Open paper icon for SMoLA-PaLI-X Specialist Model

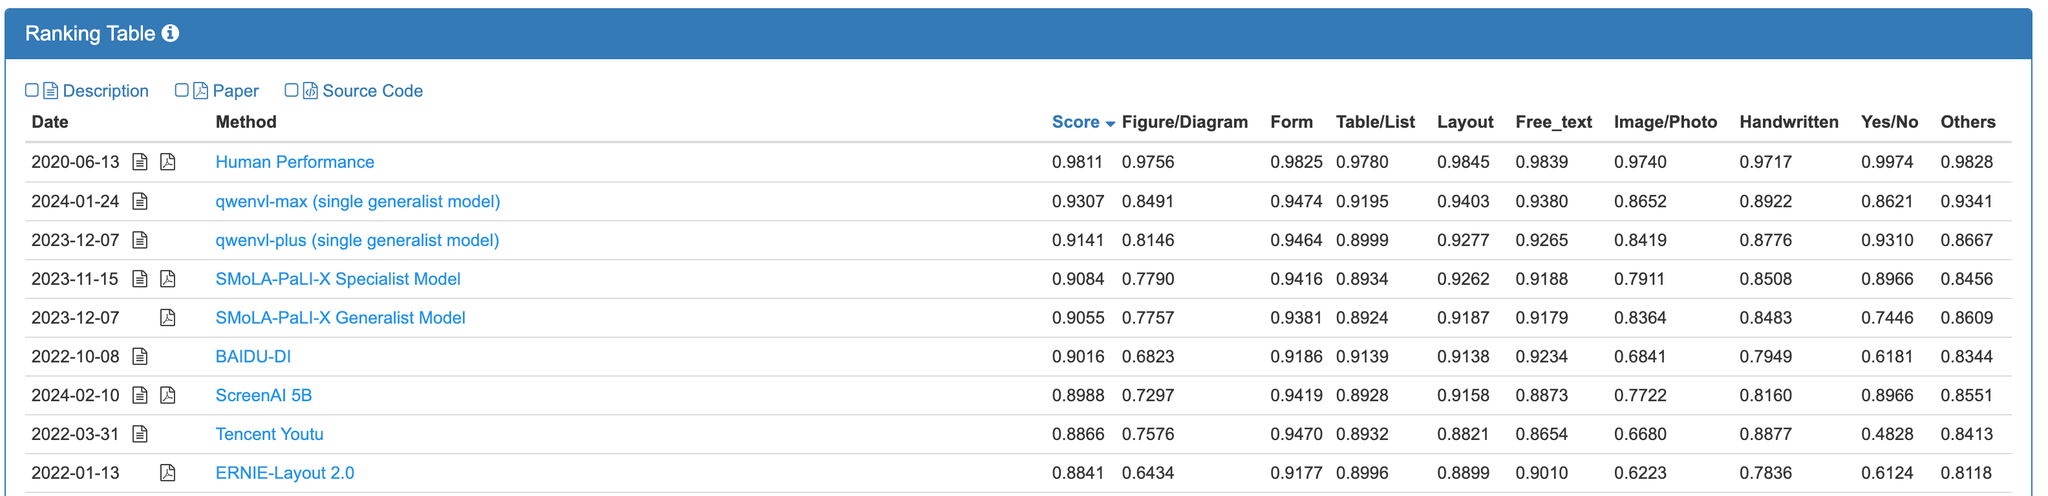pos(168,279)
